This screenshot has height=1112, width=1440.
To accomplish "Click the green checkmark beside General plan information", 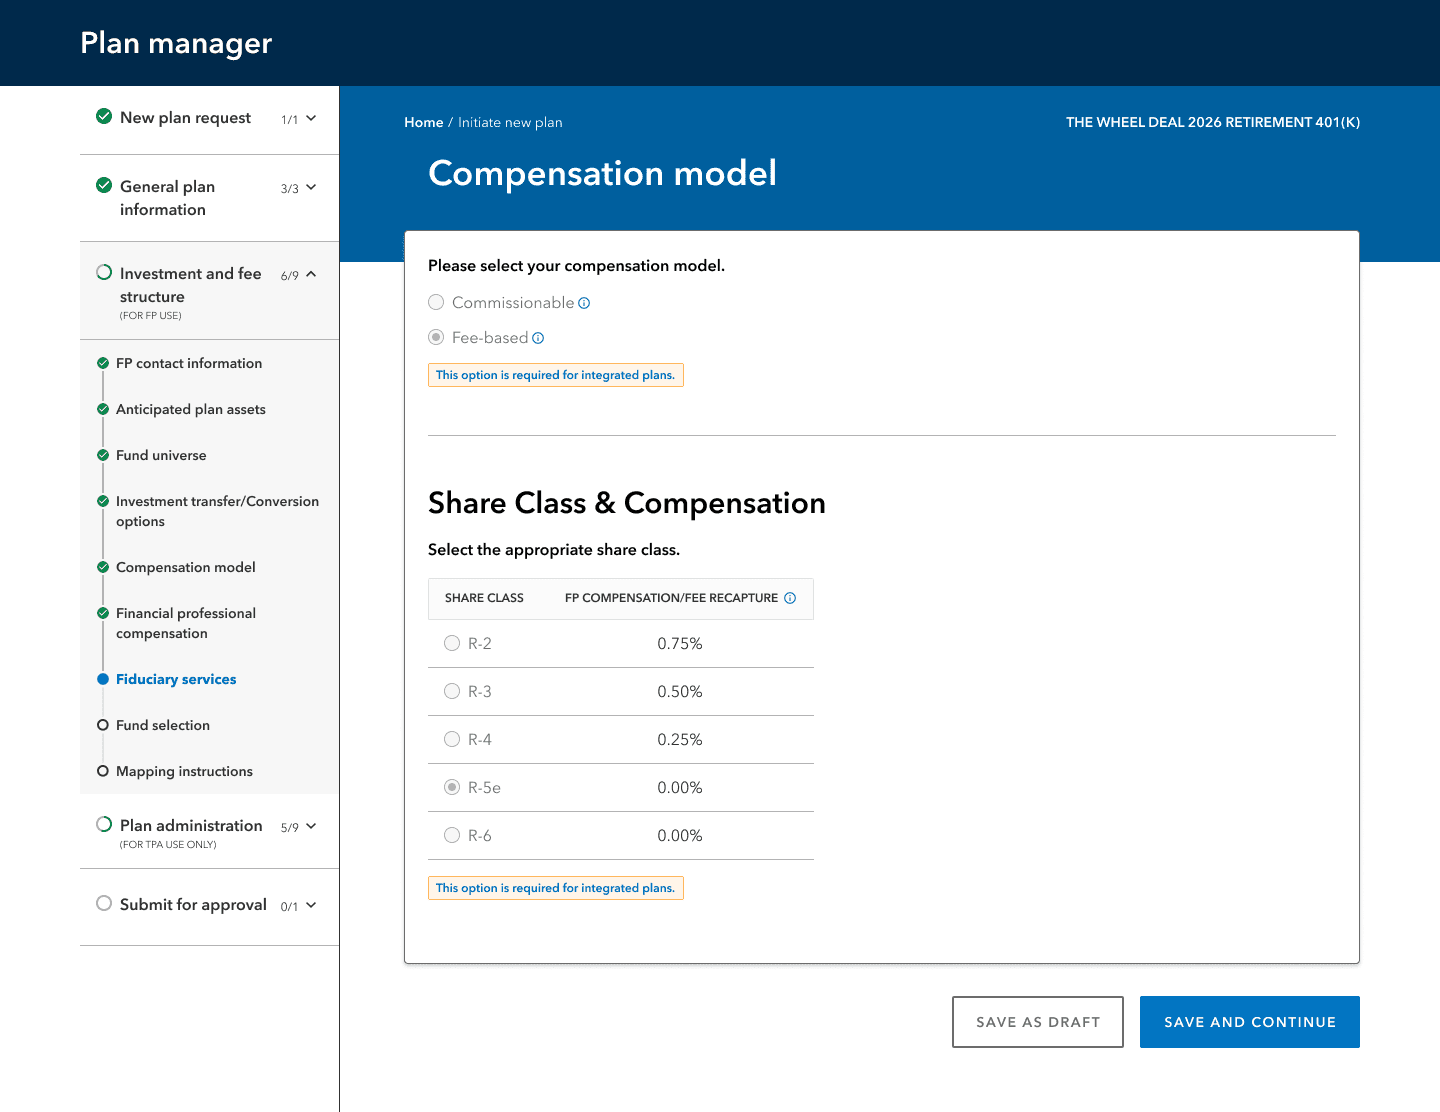I will (104, 185).
